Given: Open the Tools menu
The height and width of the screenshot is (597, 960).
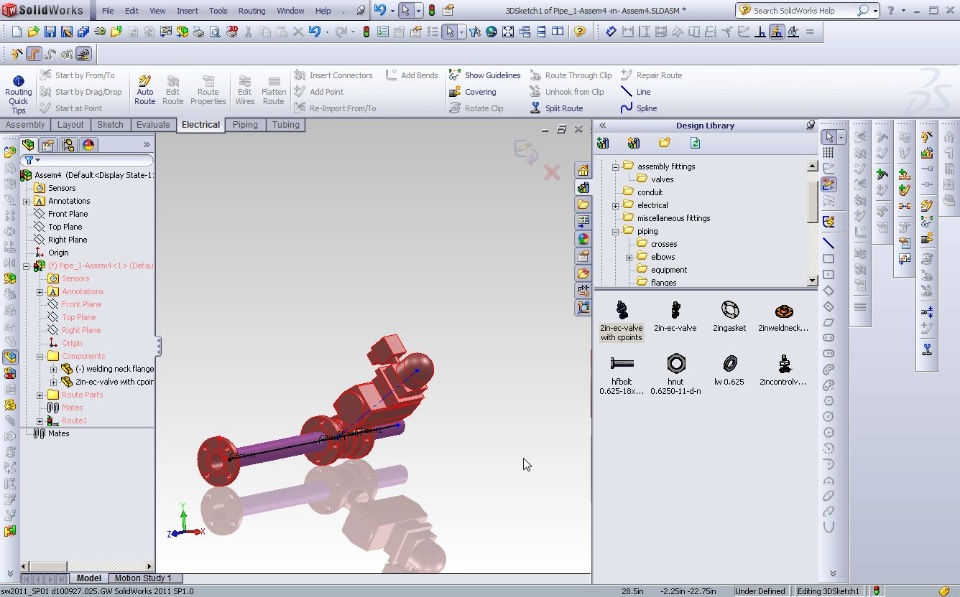Looking at the screenshot, I should 218,10.
